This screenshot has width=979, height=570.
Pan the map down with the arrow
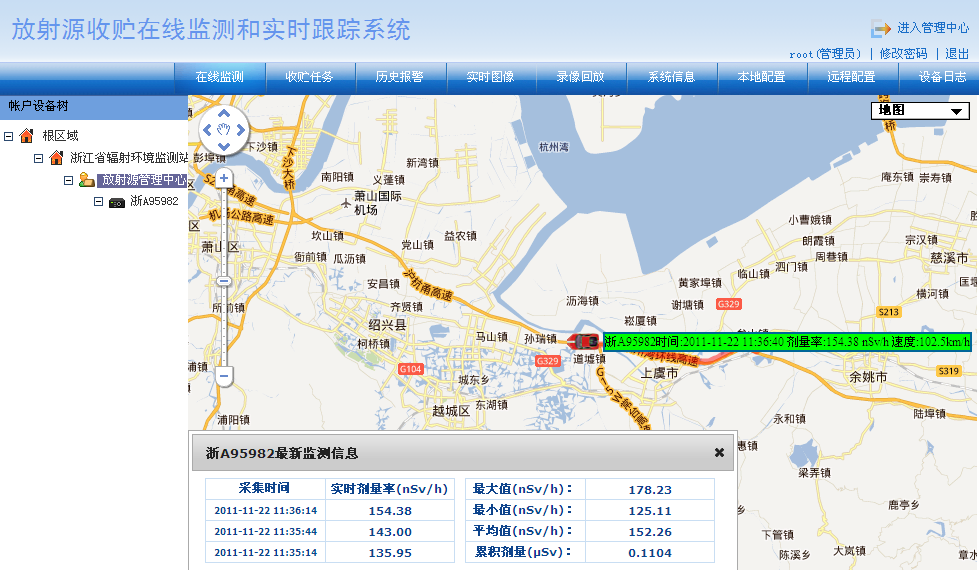[224, 146]
